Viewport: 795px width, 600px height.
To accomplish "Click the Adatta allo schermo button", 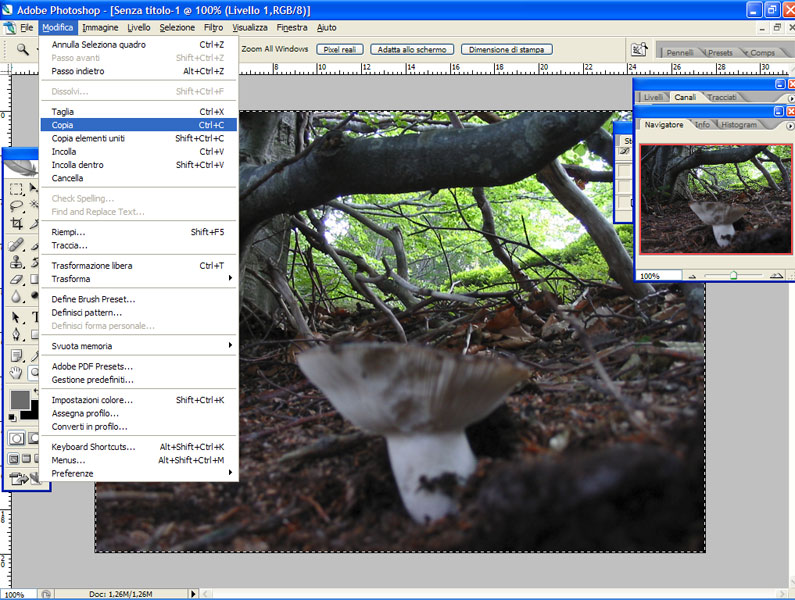I will pyautogui.click(x=412, y=49).
